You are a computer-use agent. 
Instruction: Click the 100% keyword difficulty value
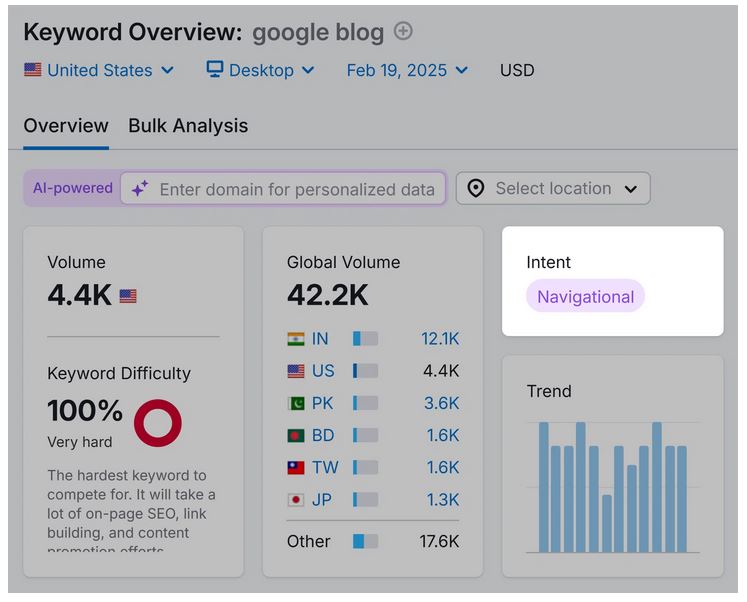pos(85,411)
